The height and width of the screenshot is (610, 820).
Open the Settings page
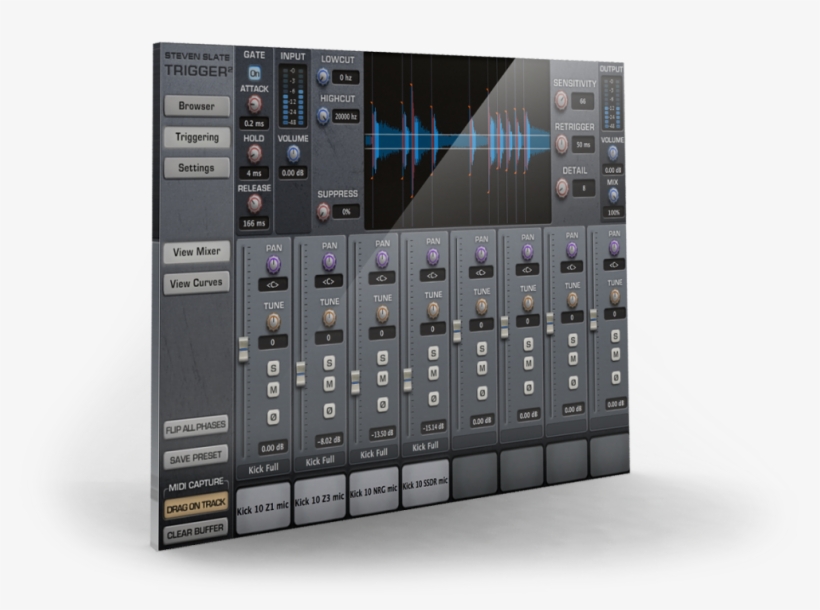point(197,168)
